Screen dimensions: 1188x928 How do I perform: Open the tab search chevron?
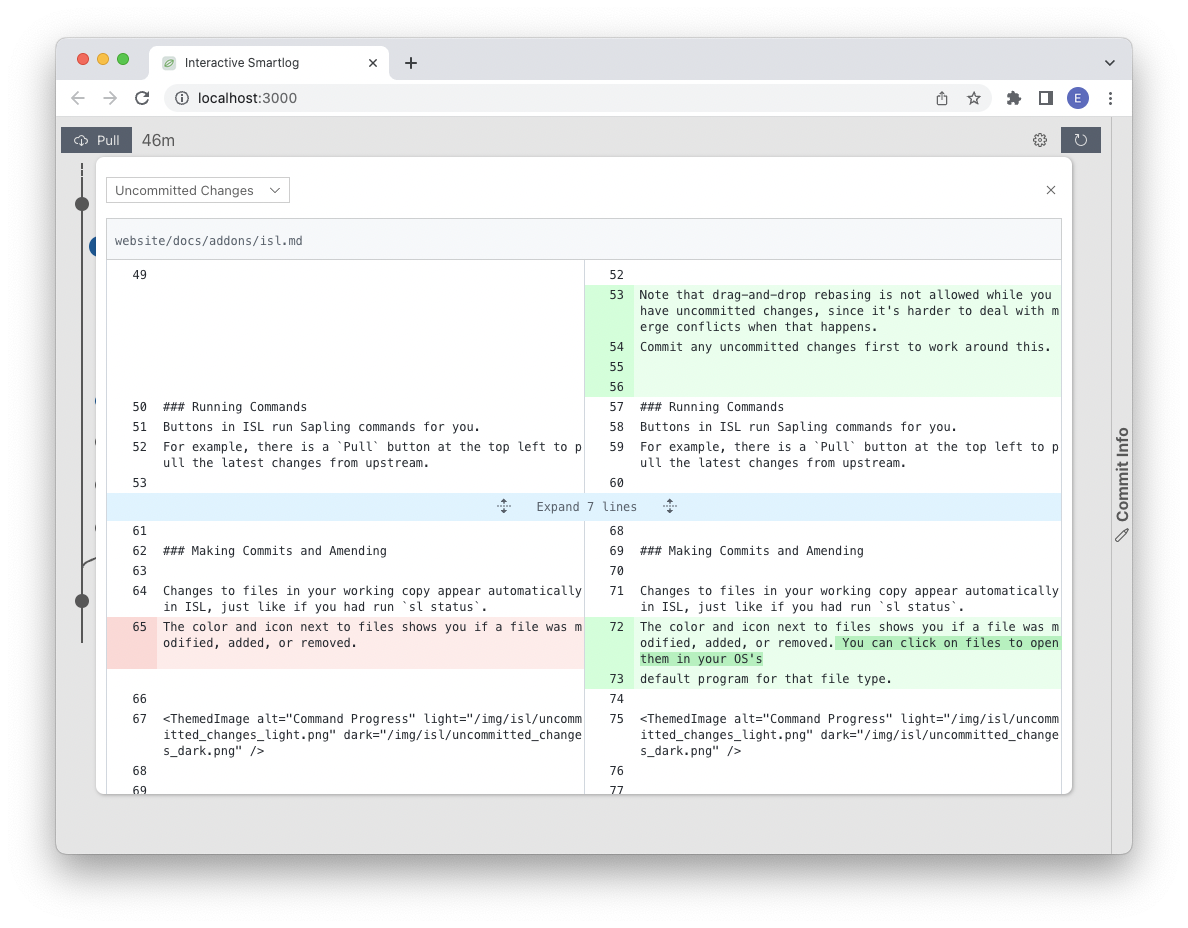[1109, 63]
